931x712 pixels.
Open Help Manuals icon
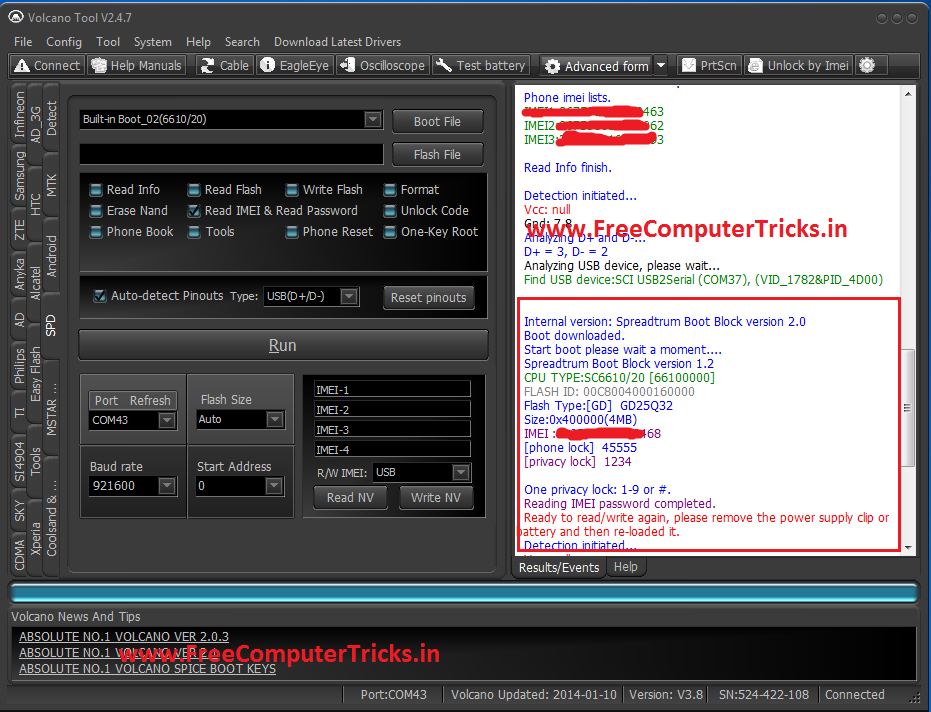coord(99,65)
